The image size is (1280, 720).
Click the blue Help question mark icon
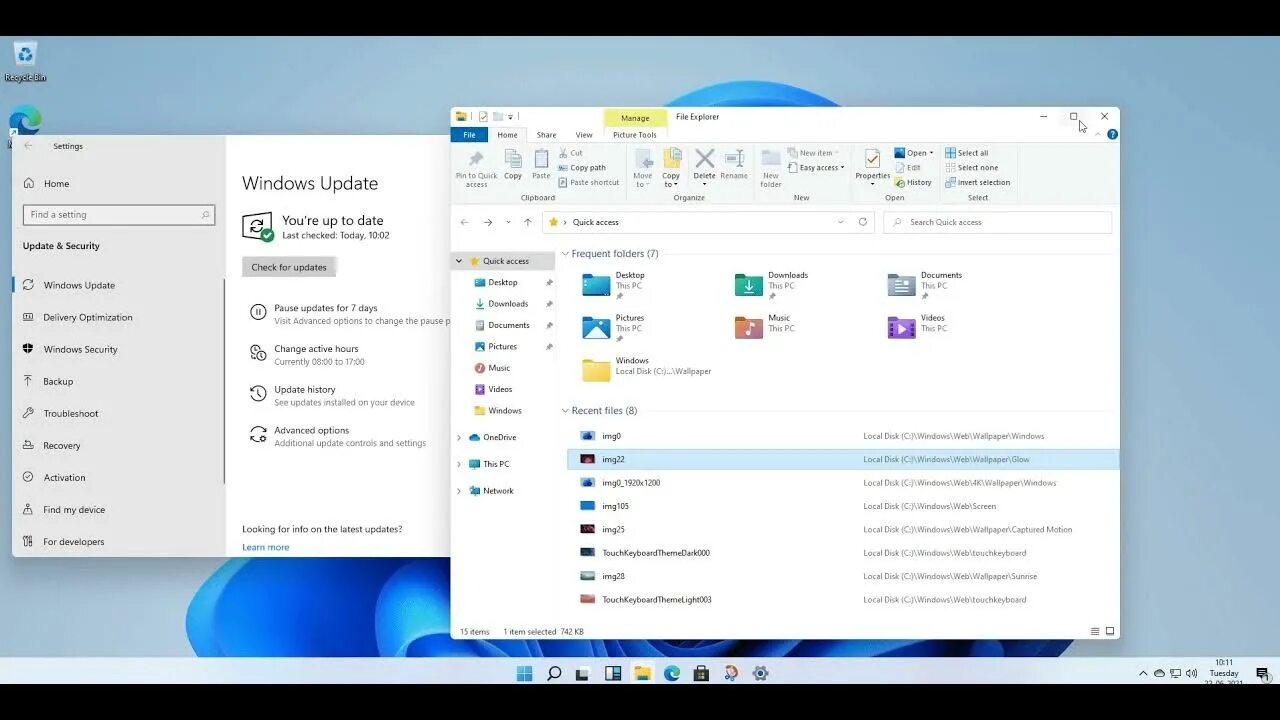[1112, 134]
